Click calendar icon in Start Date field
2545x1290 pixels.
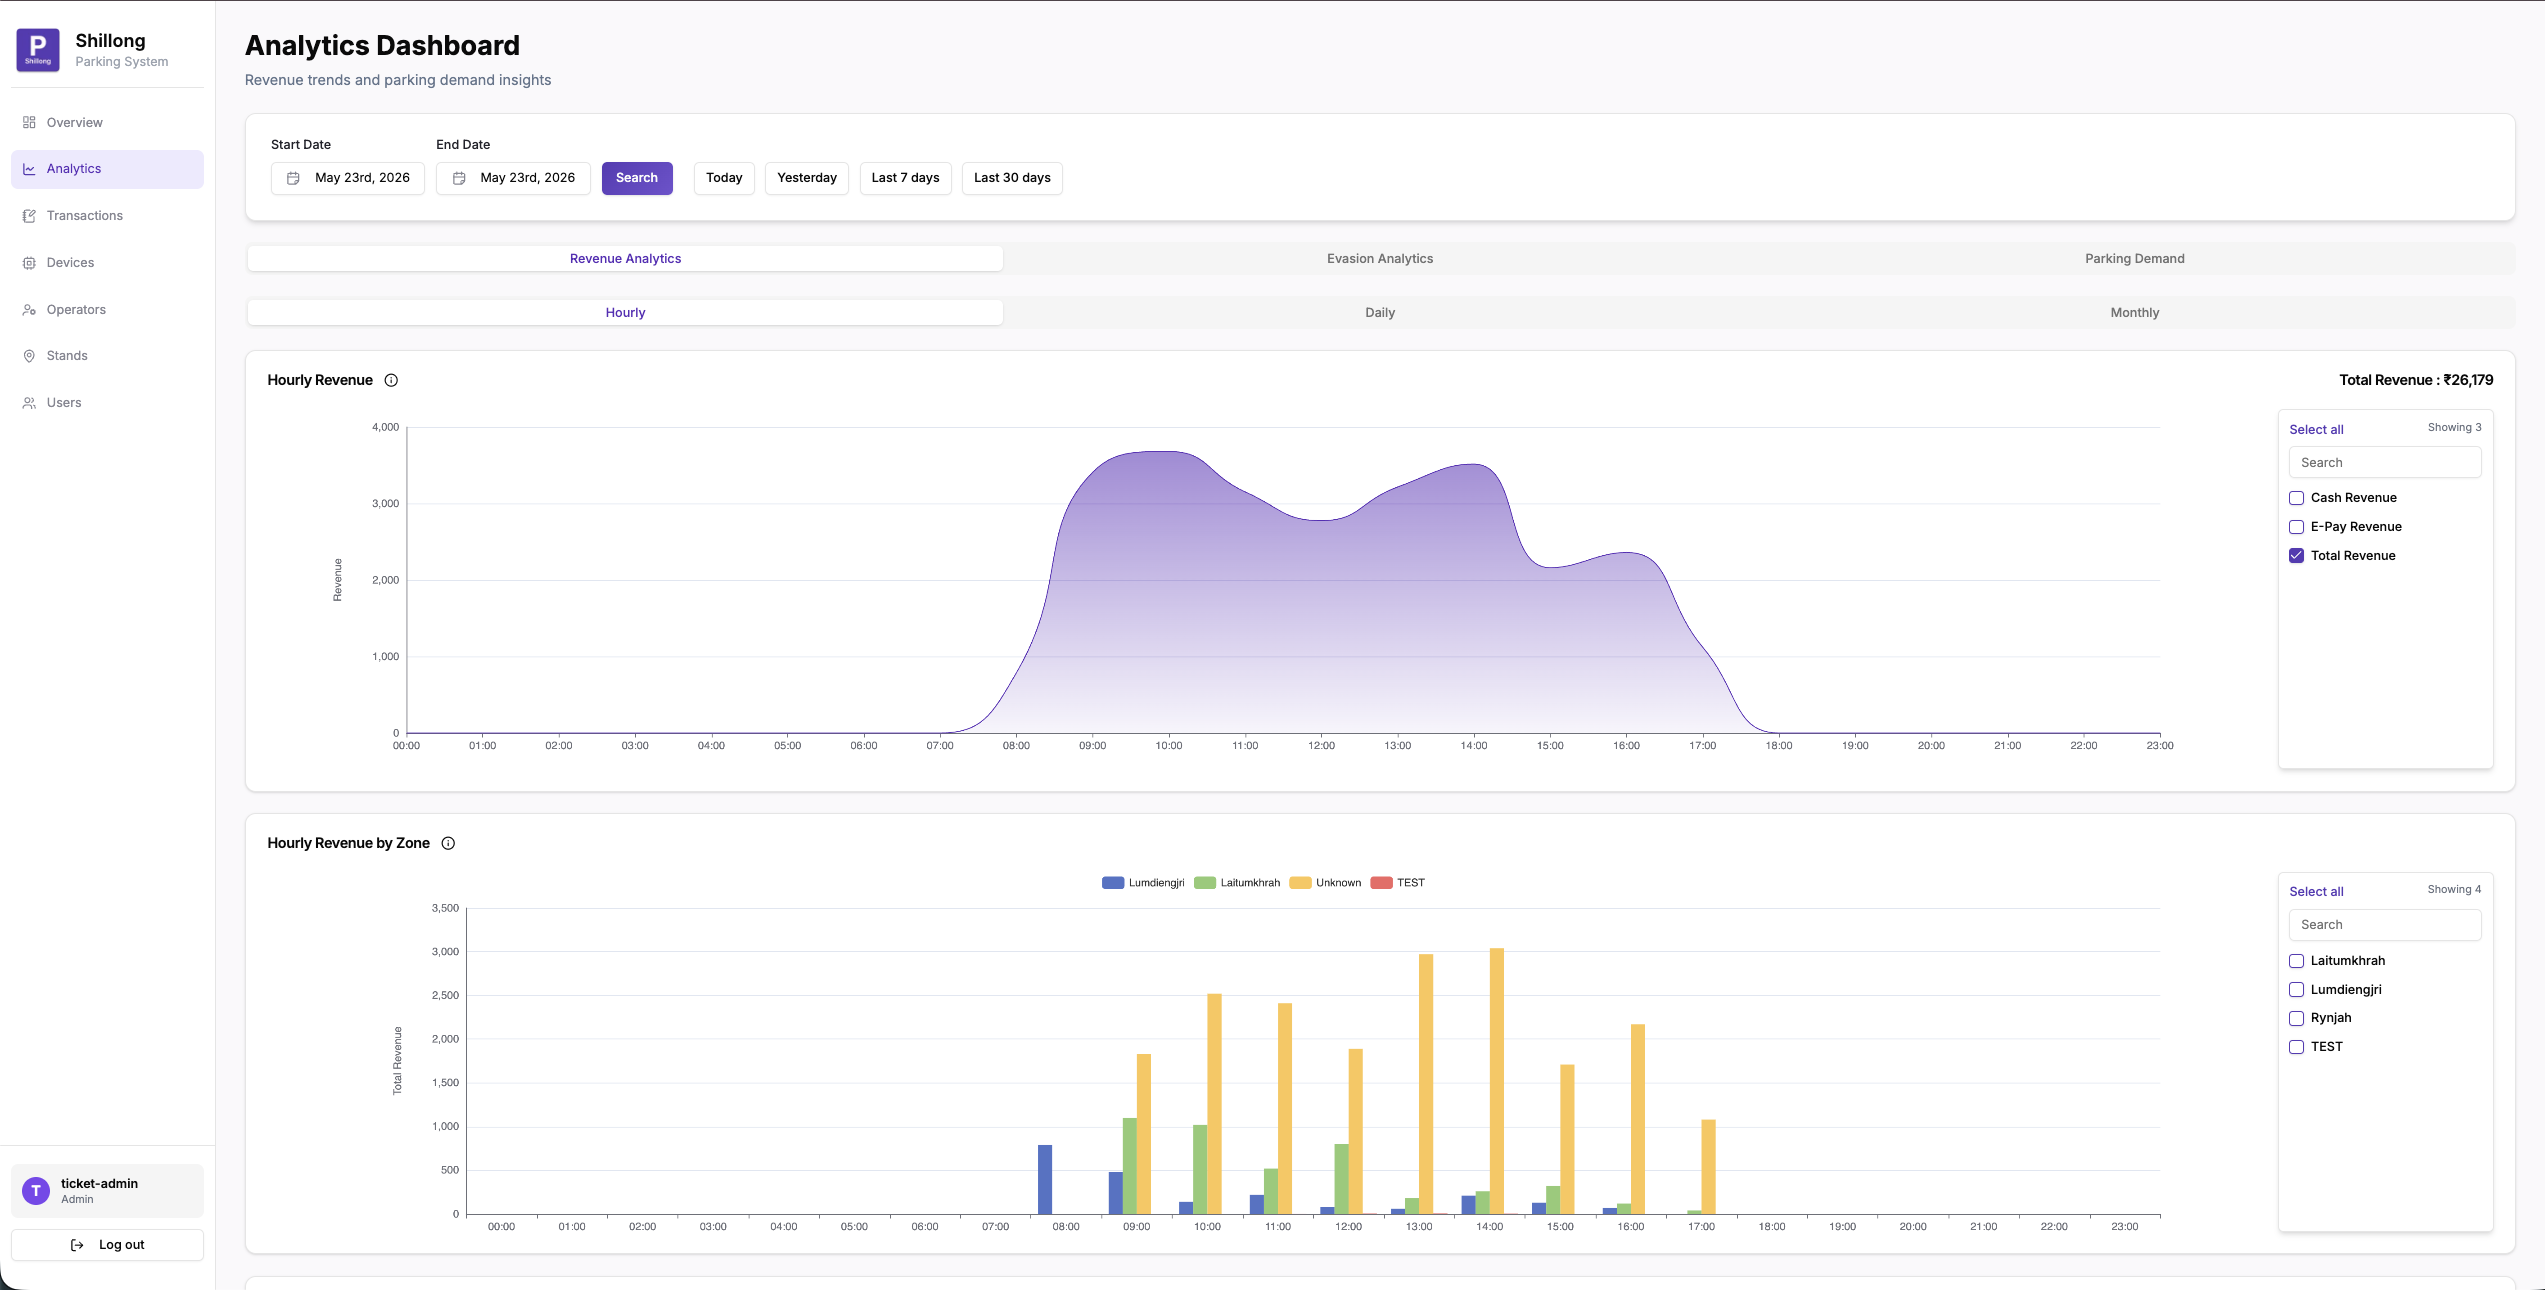293,178
